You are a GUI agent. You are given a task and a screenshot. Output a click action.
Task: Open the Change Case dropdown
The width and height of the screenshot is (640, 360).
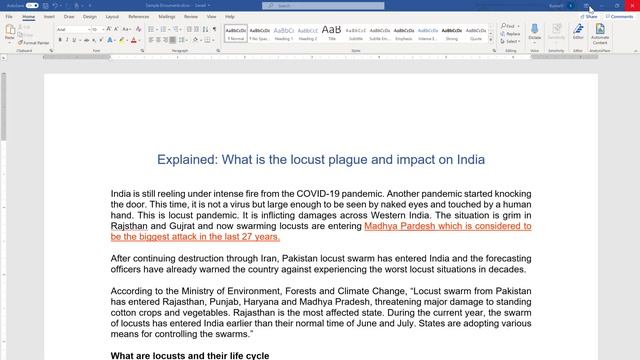coord(127,29)
